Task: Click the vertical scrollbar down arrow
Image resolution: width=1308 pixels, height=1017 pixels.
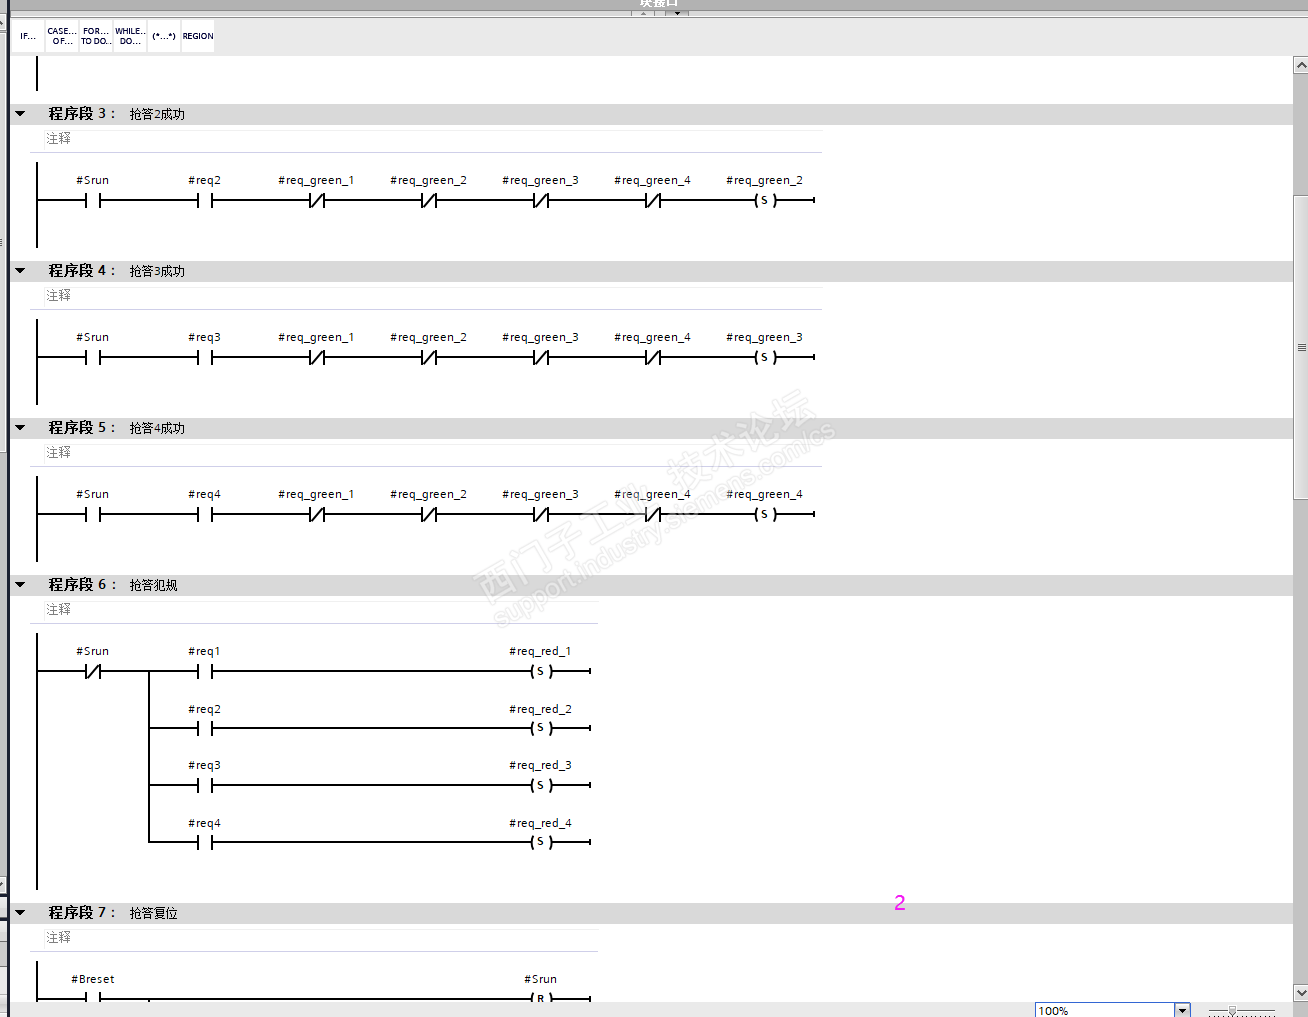Action: [1301, 993]
